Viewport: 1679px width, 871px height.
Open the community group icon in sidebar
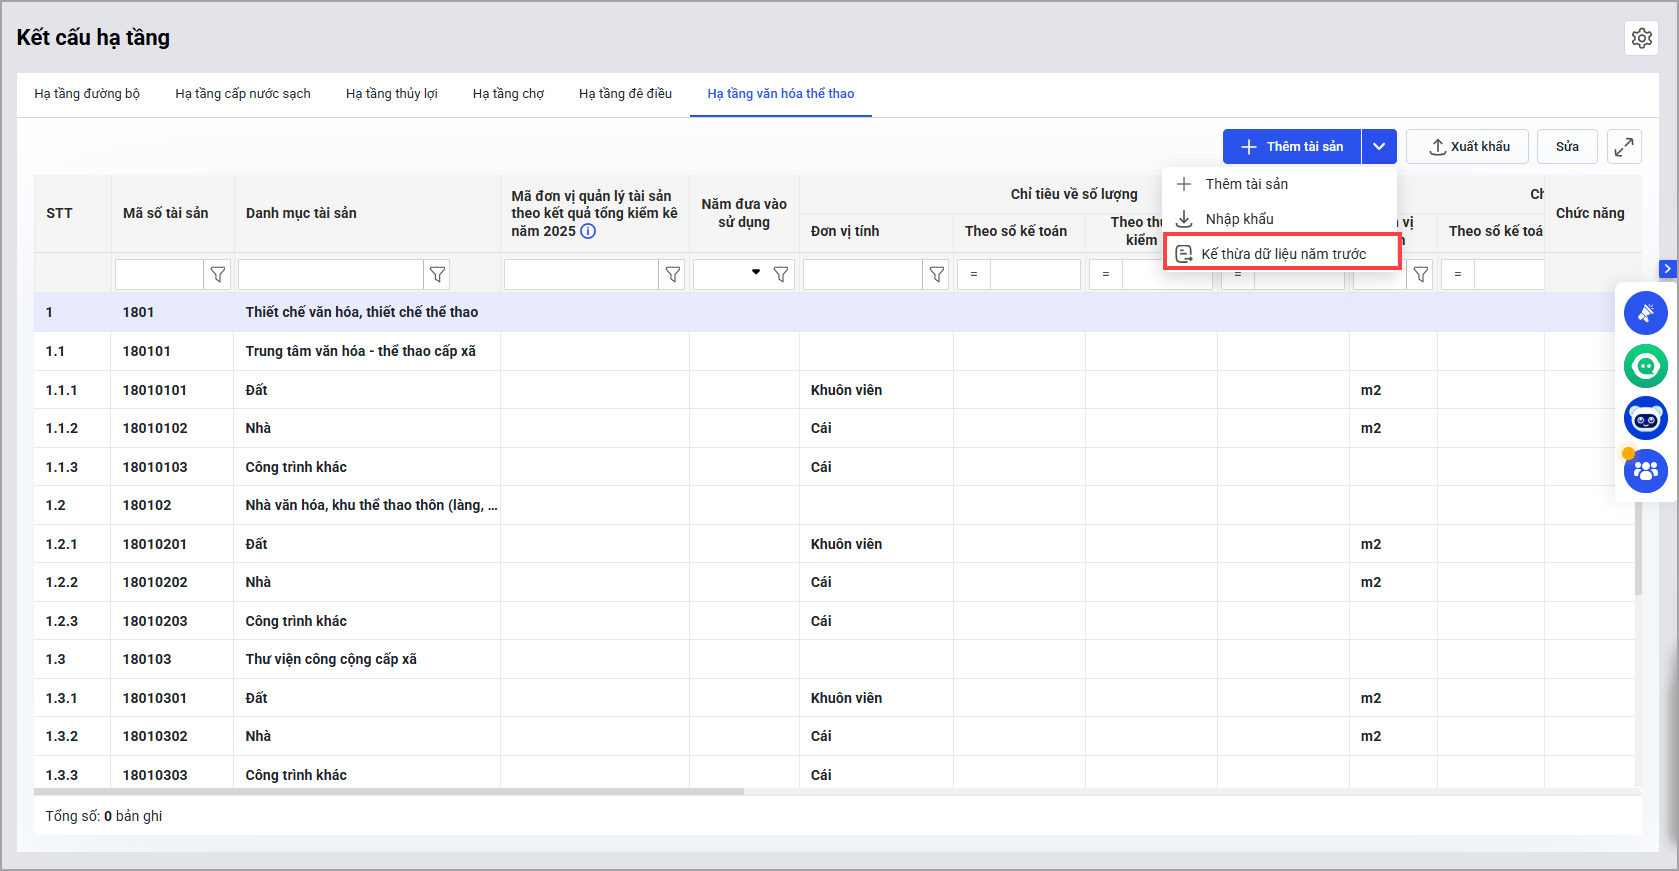tap(1645, 470)
